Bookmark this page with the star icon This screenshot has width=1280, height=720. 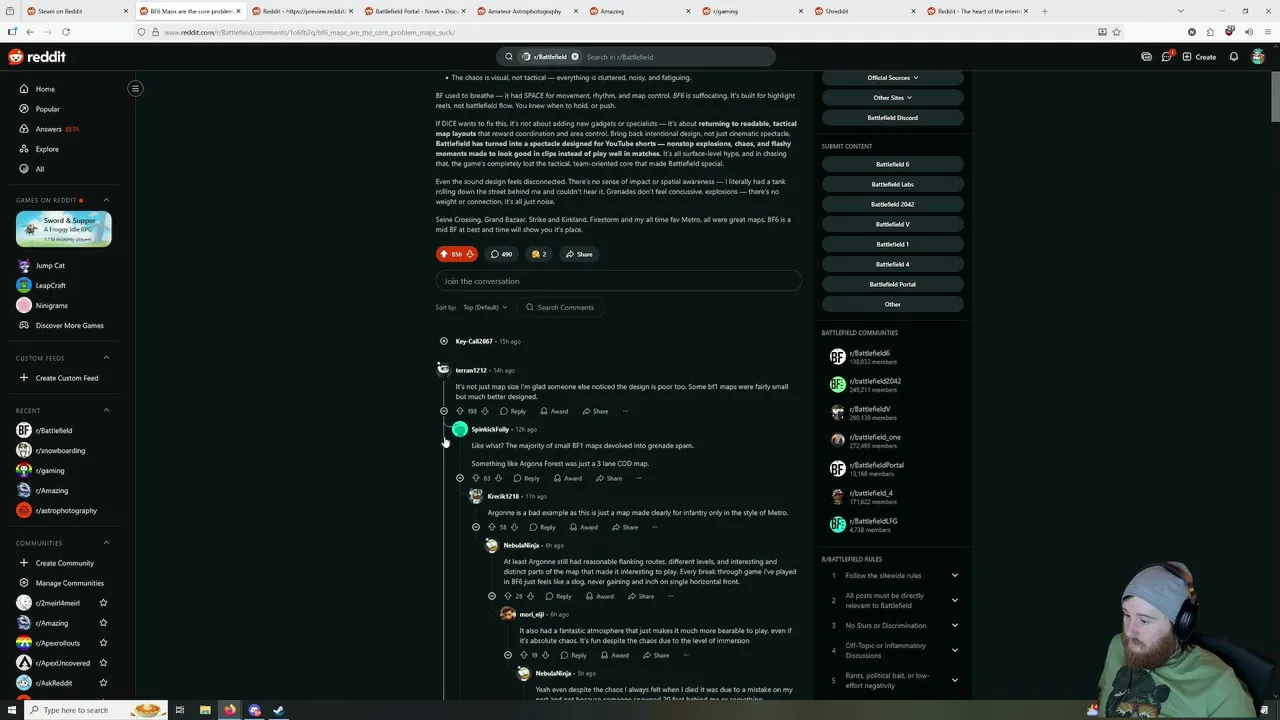[1117, 32]
